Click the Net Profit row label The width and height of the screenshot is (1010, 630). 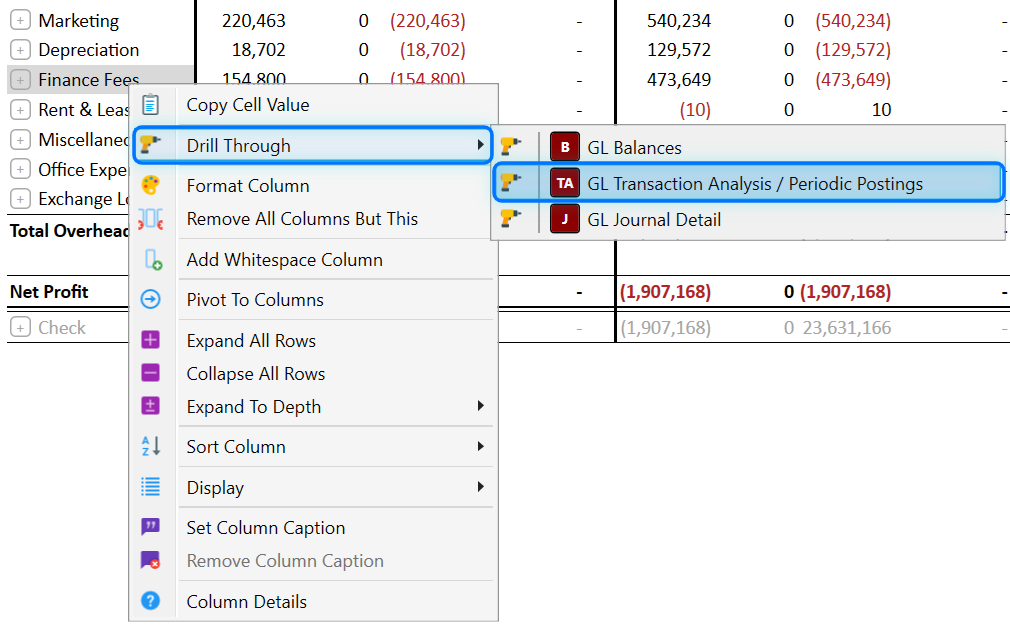pyautogui.click(x=49, y=292)
